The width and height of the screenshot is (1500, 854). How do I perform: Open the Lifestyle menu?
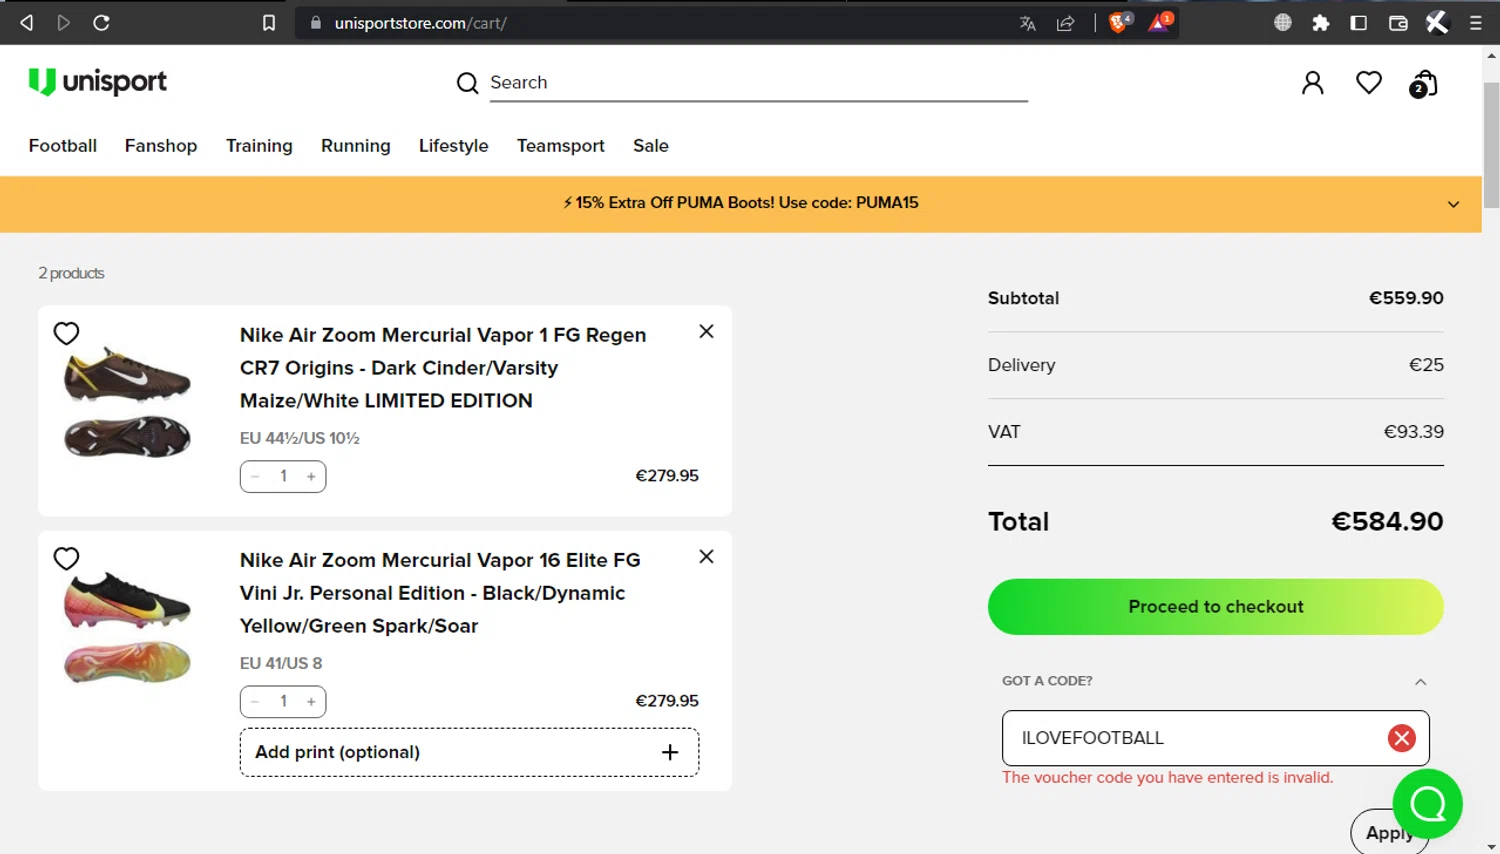click(x=453, y=146)
